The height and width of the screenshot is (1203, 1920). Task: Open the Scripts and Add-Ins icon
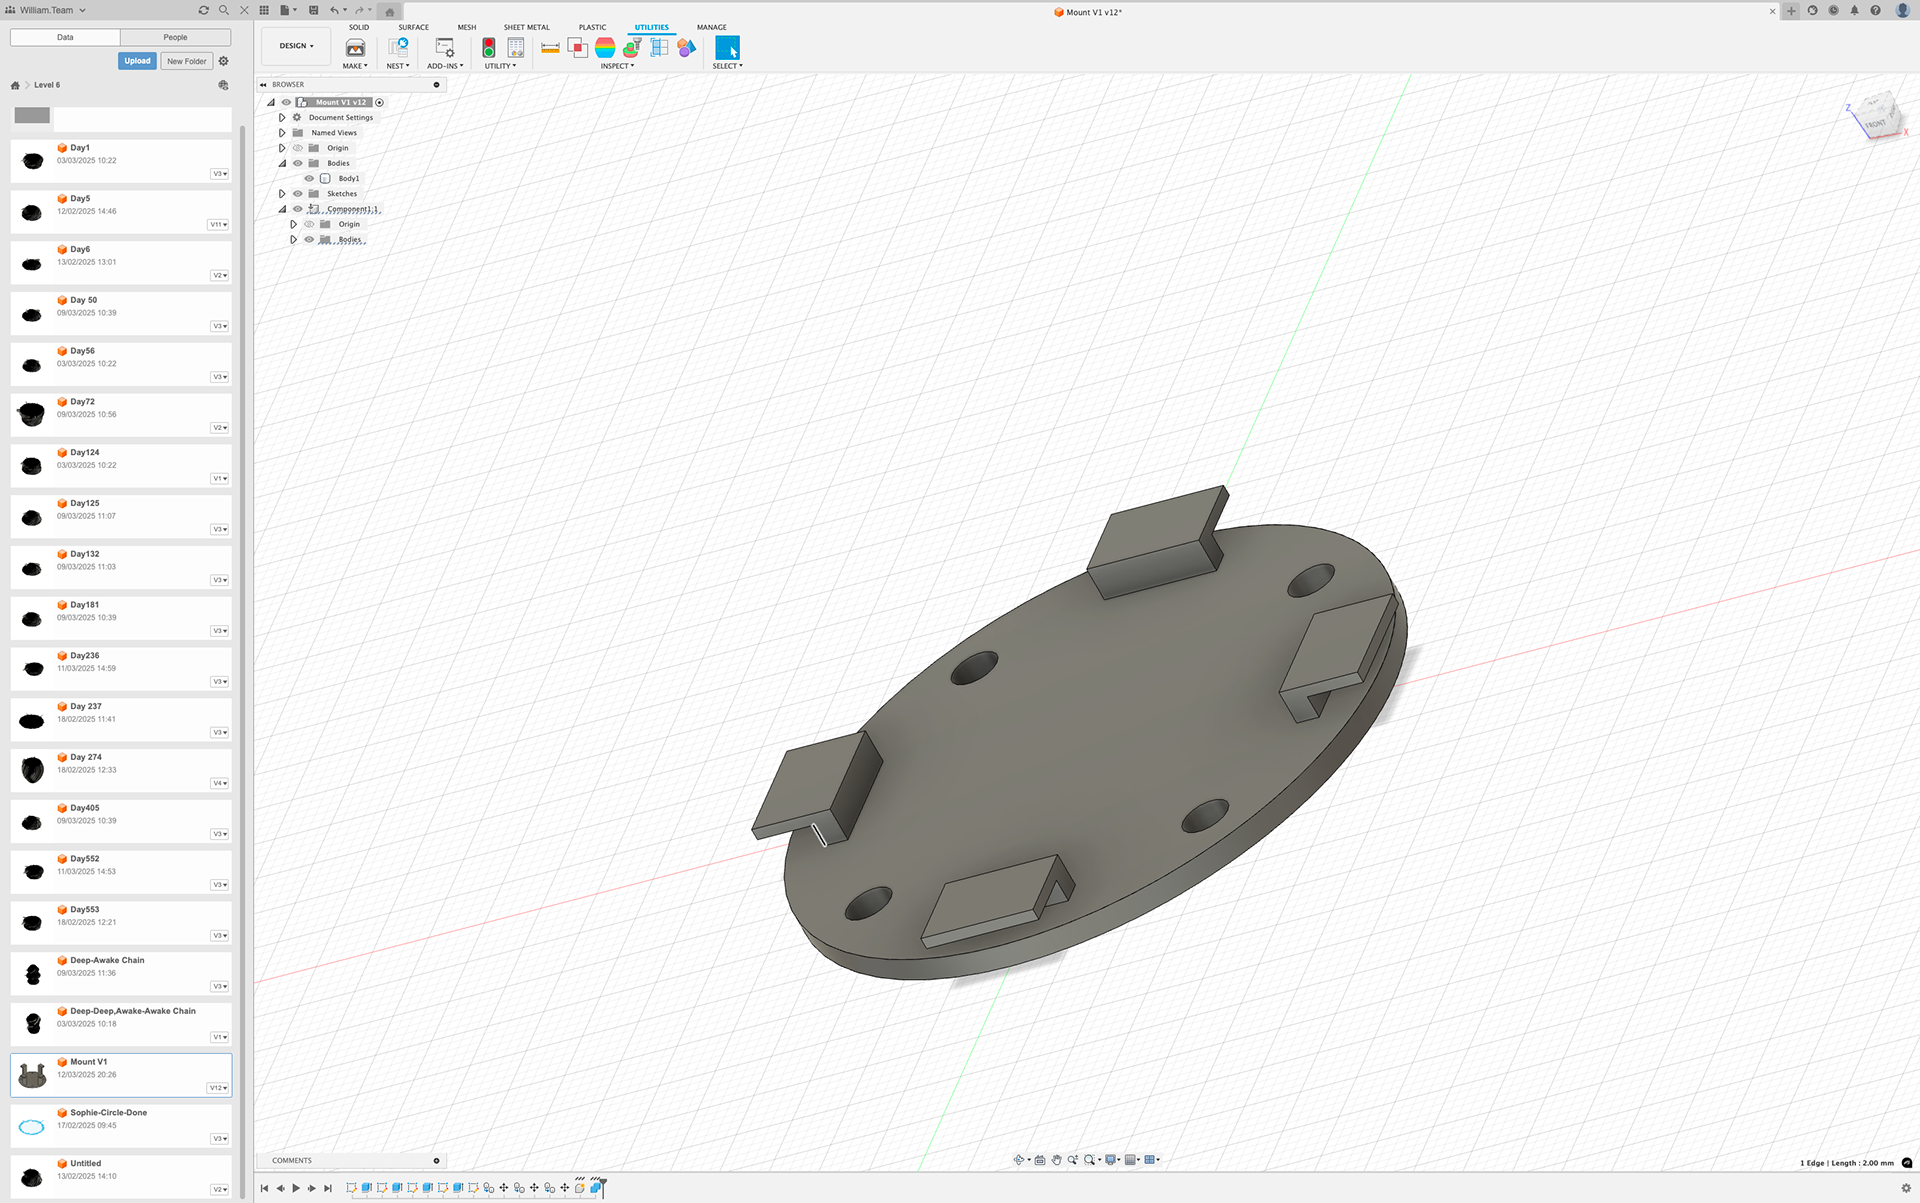tap(445, 48)
